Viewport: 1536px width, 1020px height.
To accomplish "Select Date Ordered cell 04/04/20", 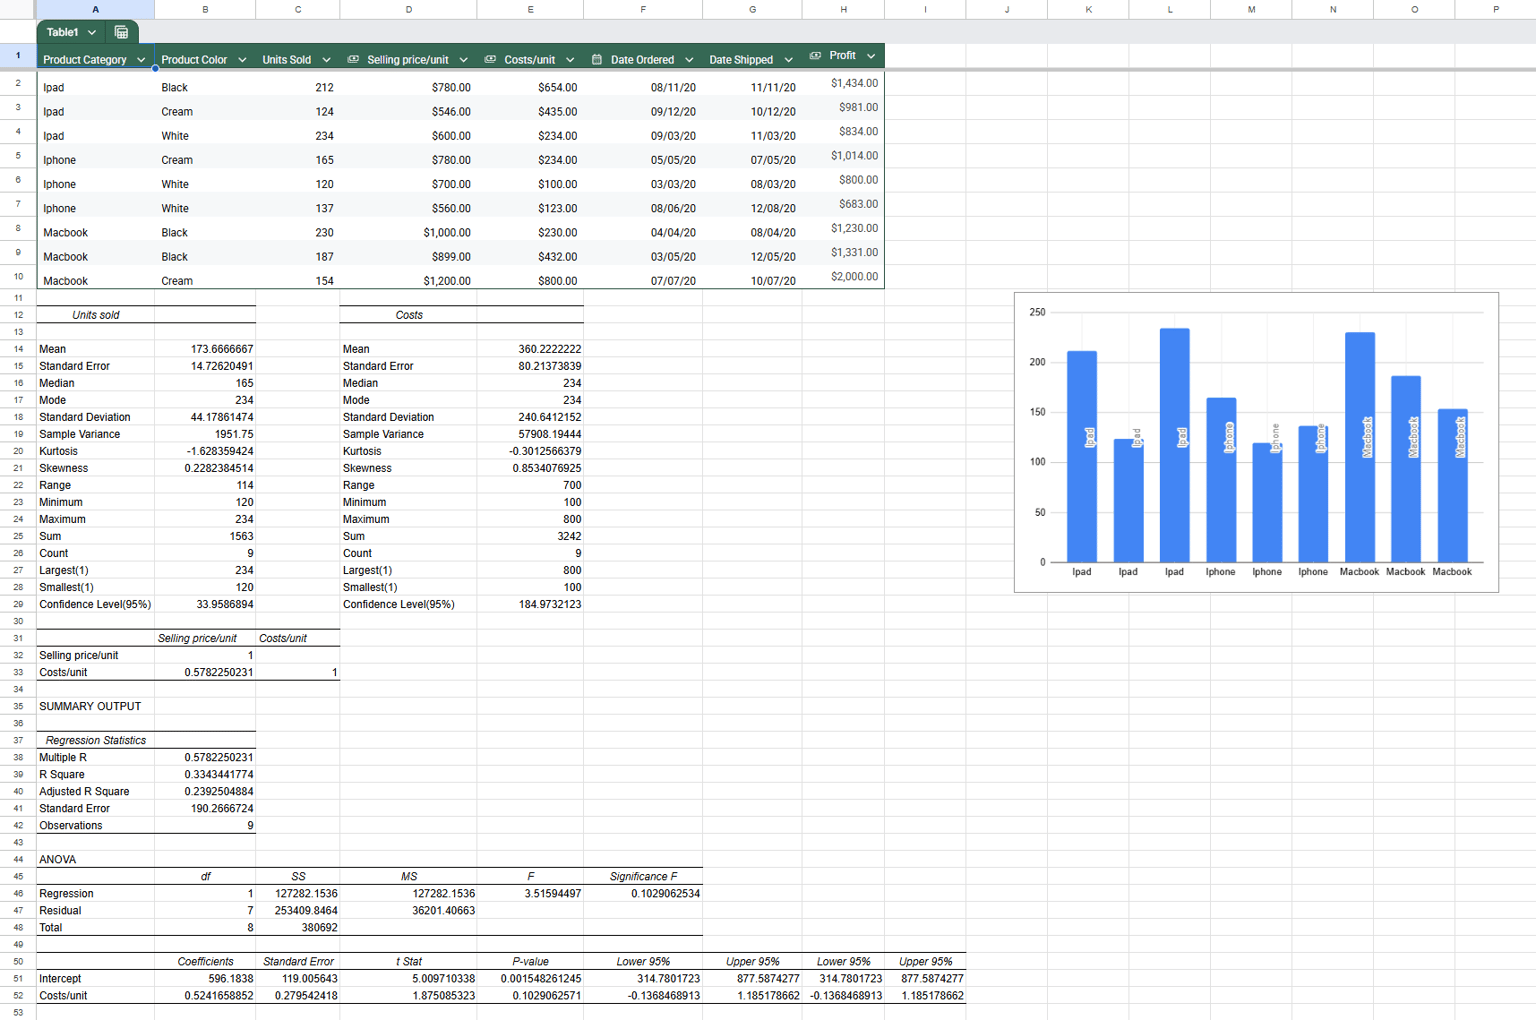I will (643, 232).
